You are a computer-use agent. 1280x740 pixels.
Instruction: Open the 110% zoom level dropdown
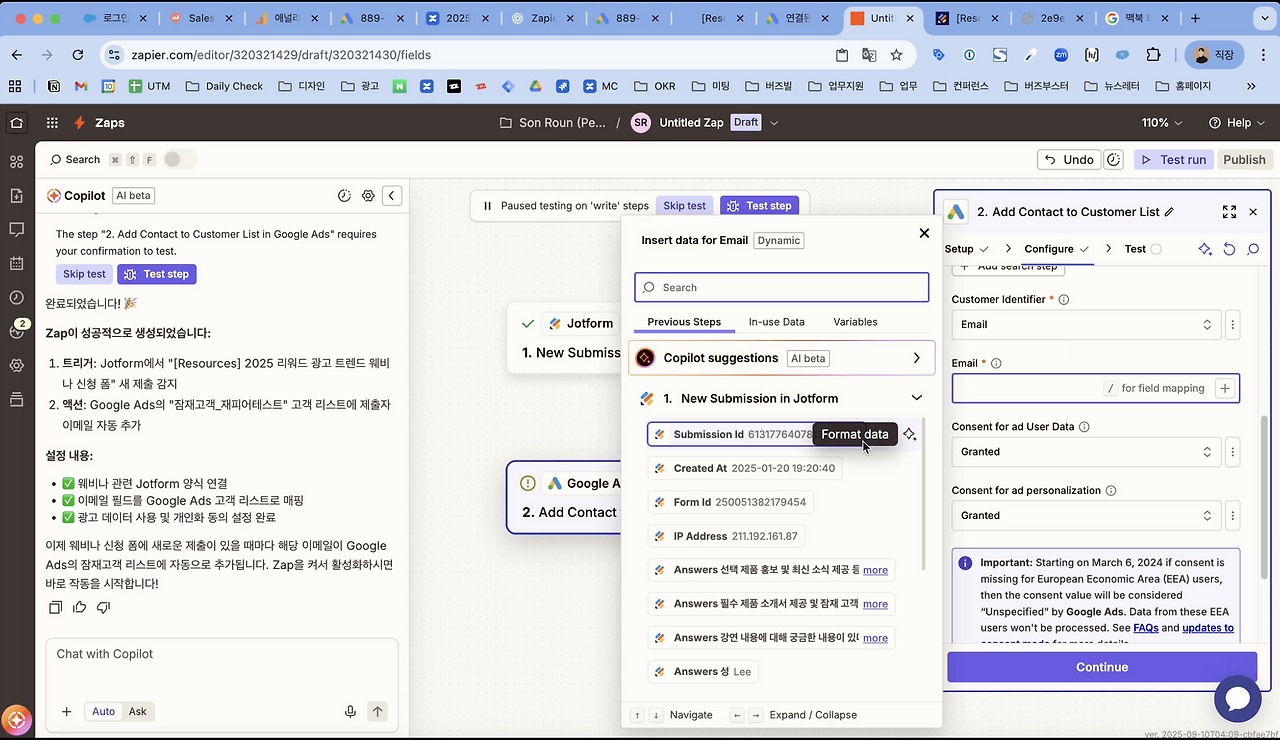pyautogui.click(x=1162, y=123)
